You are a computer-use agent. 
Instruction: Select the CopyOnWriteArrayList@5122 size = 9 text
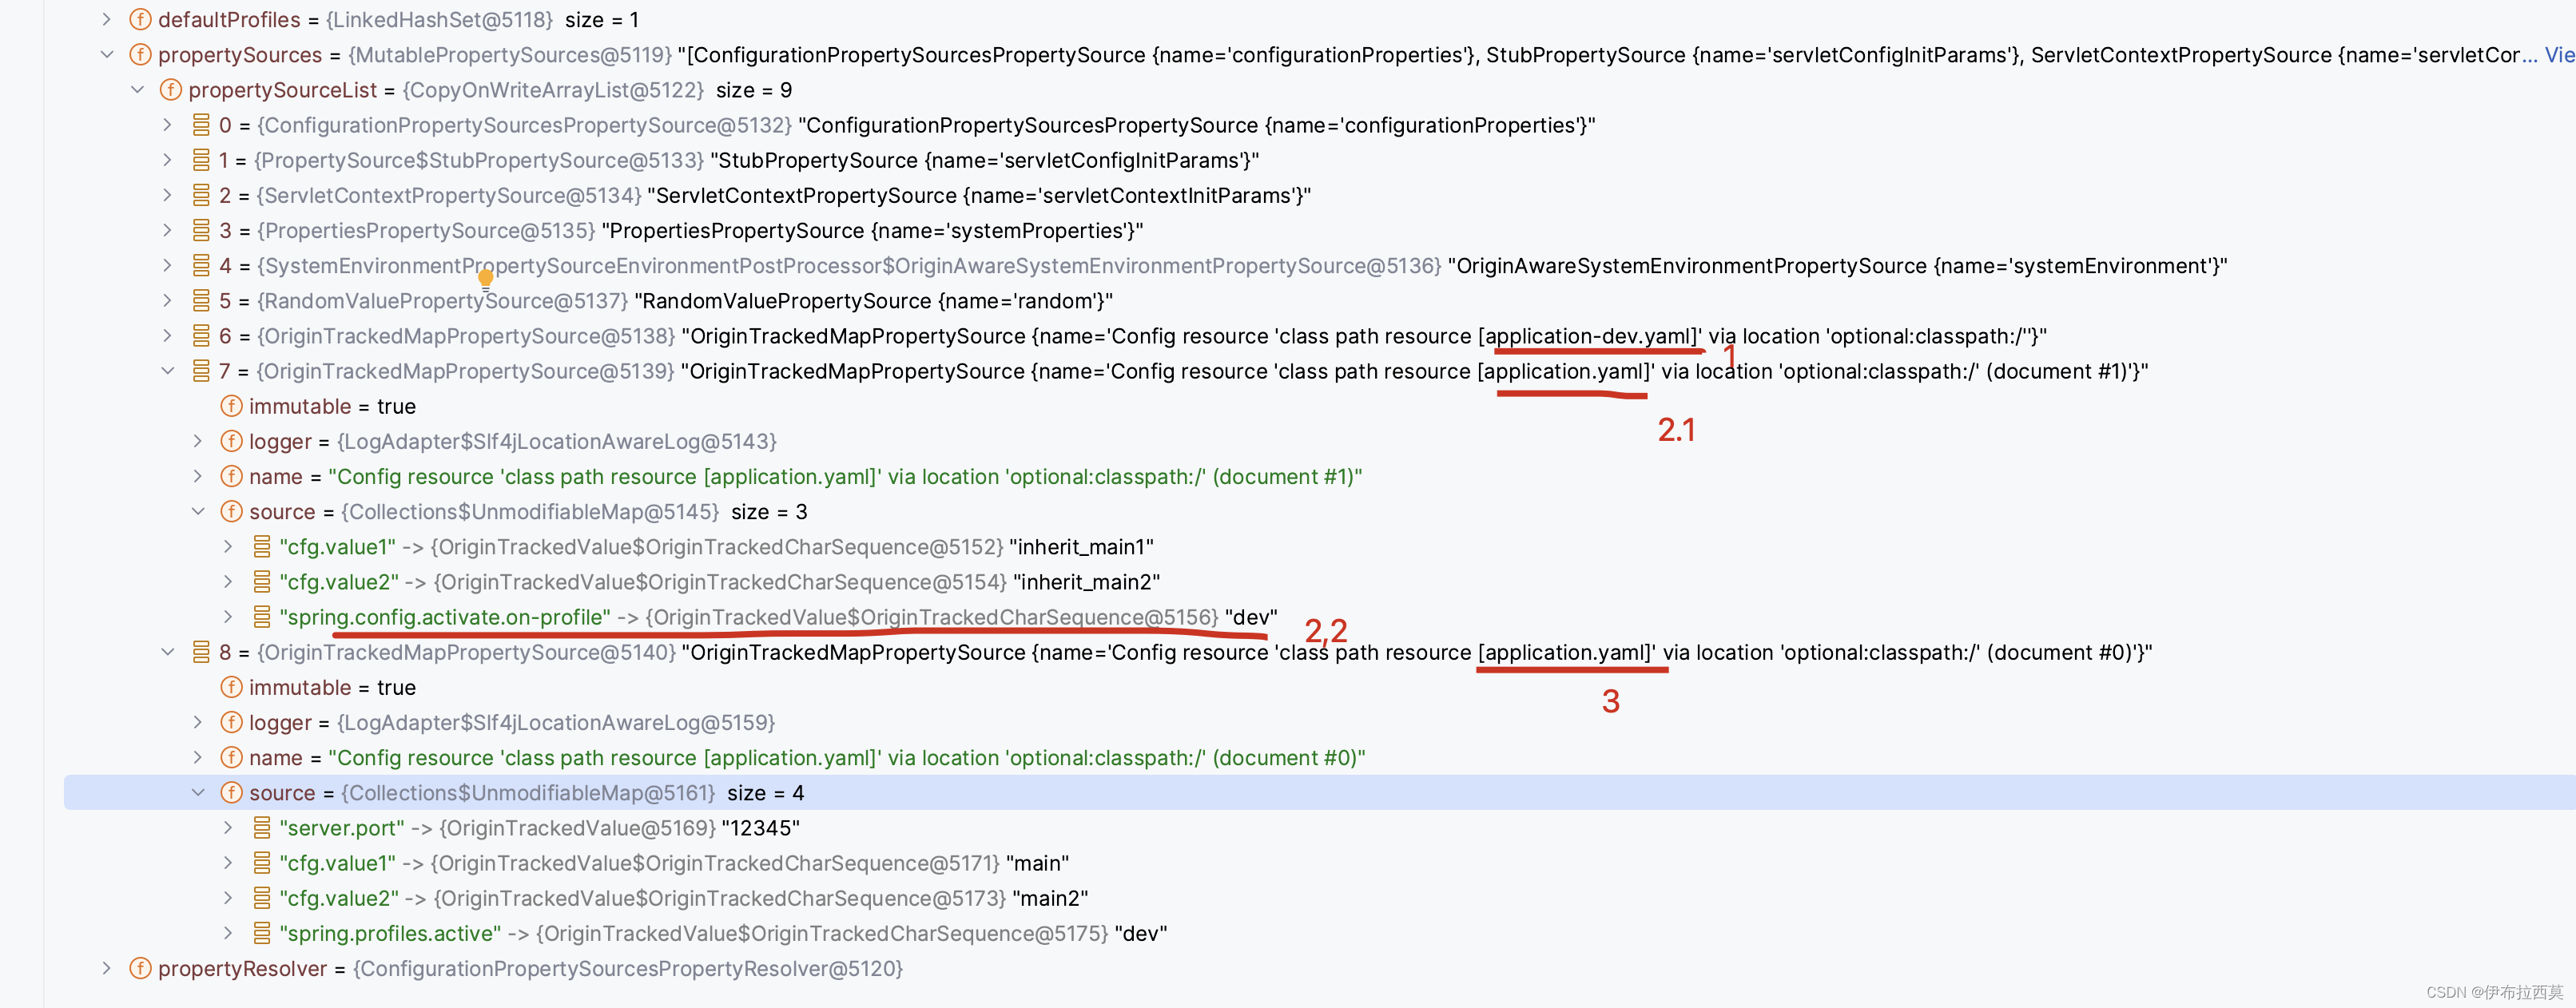598,90
